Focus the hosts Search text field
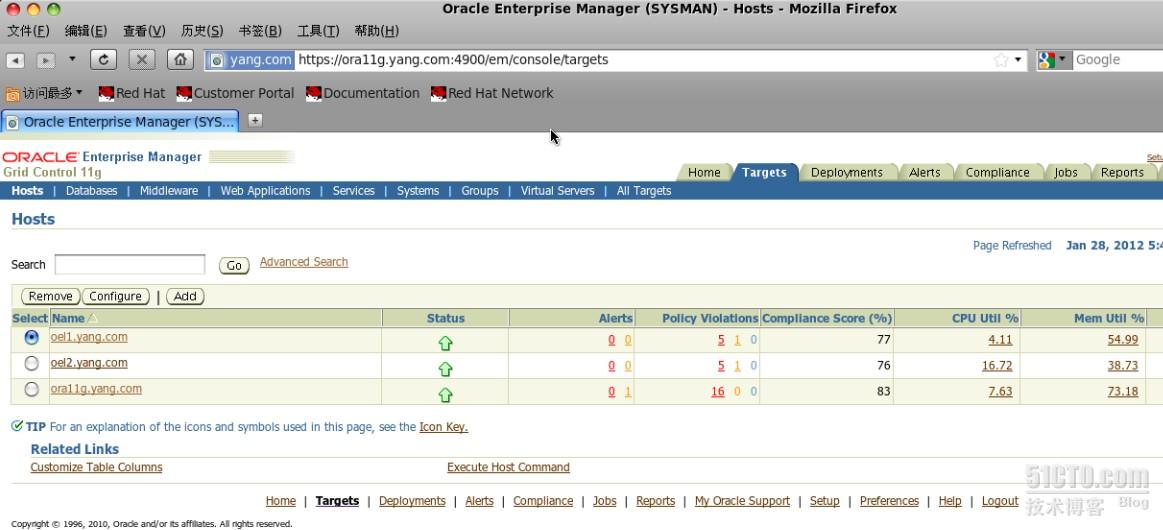Viewport: 1163px width, 530px height. coord(130,265)
